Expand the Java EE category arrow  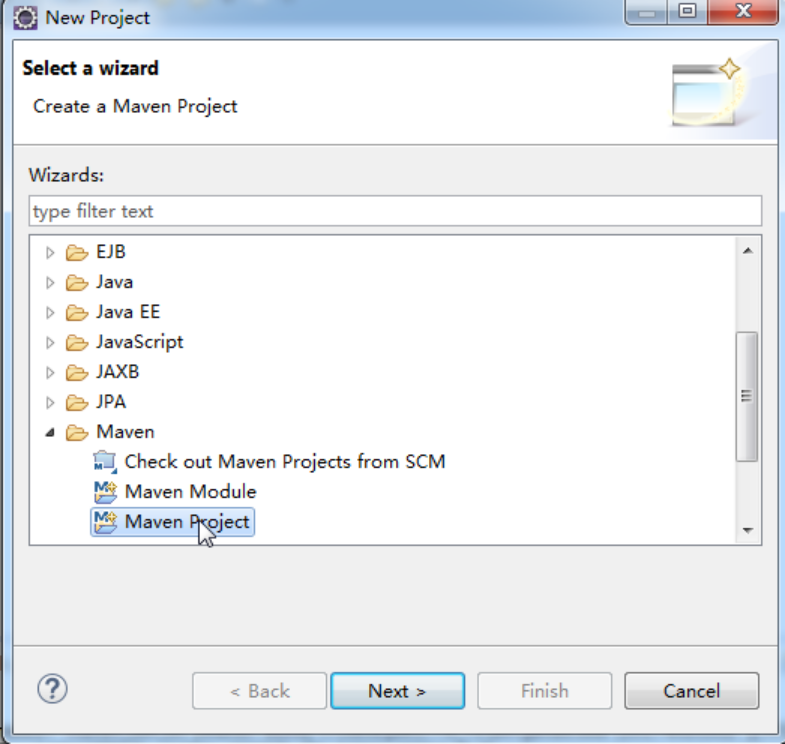pos(50,312)
